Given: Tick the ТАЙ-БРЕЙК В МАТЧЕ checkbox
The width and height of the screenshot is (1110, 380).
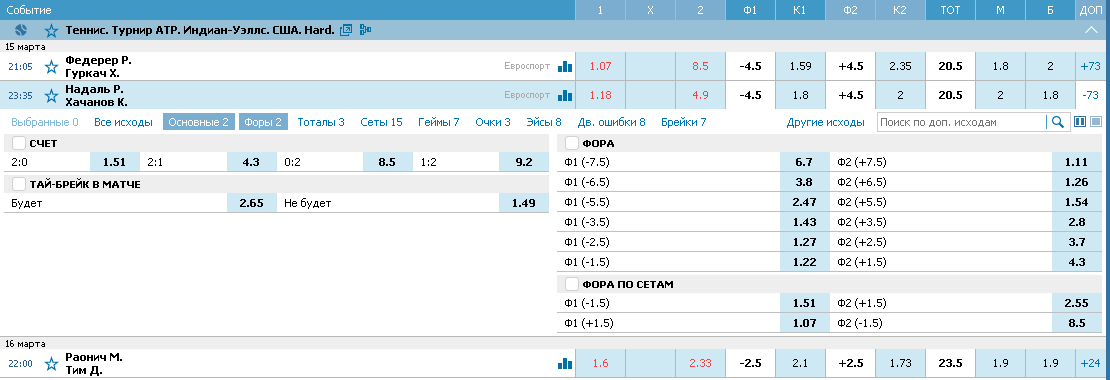Looking at the screenshot, I should coord(19,184).
